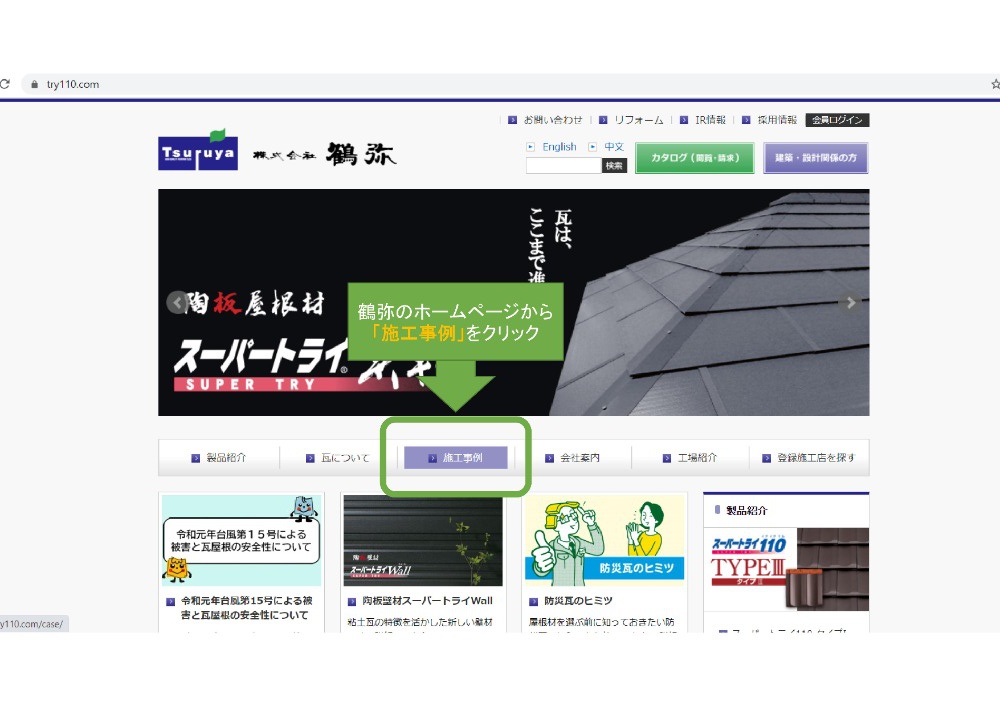This screenshot has height=706, width=1000.
Task: Bookmark this page with the star icon
Action: click(x=996, y=84)
